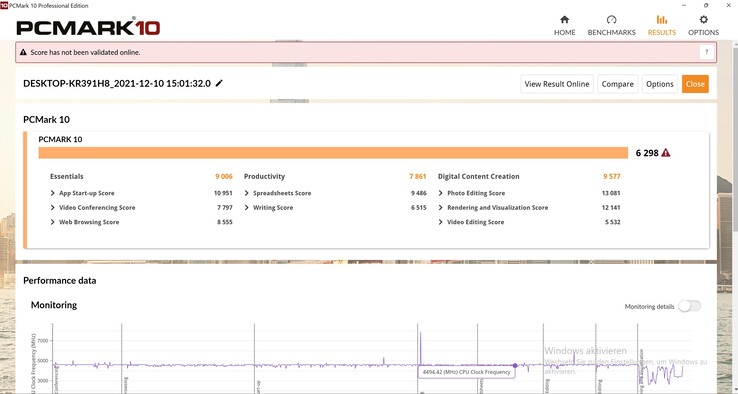Click the Results bar chart icon
Screen dimensions: 738x394
coord(662,20)
